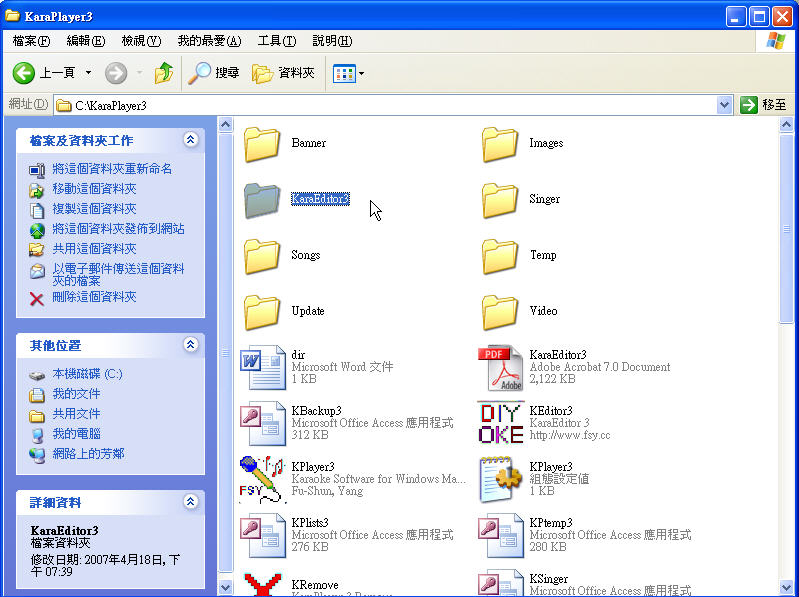
Task: Open the 工具(T) menu
Action: tap(277, 41)
